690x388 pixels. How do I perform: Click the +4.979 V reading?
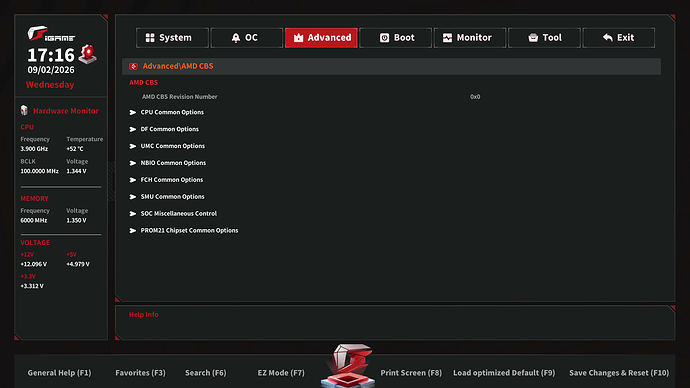coord(78,264)
